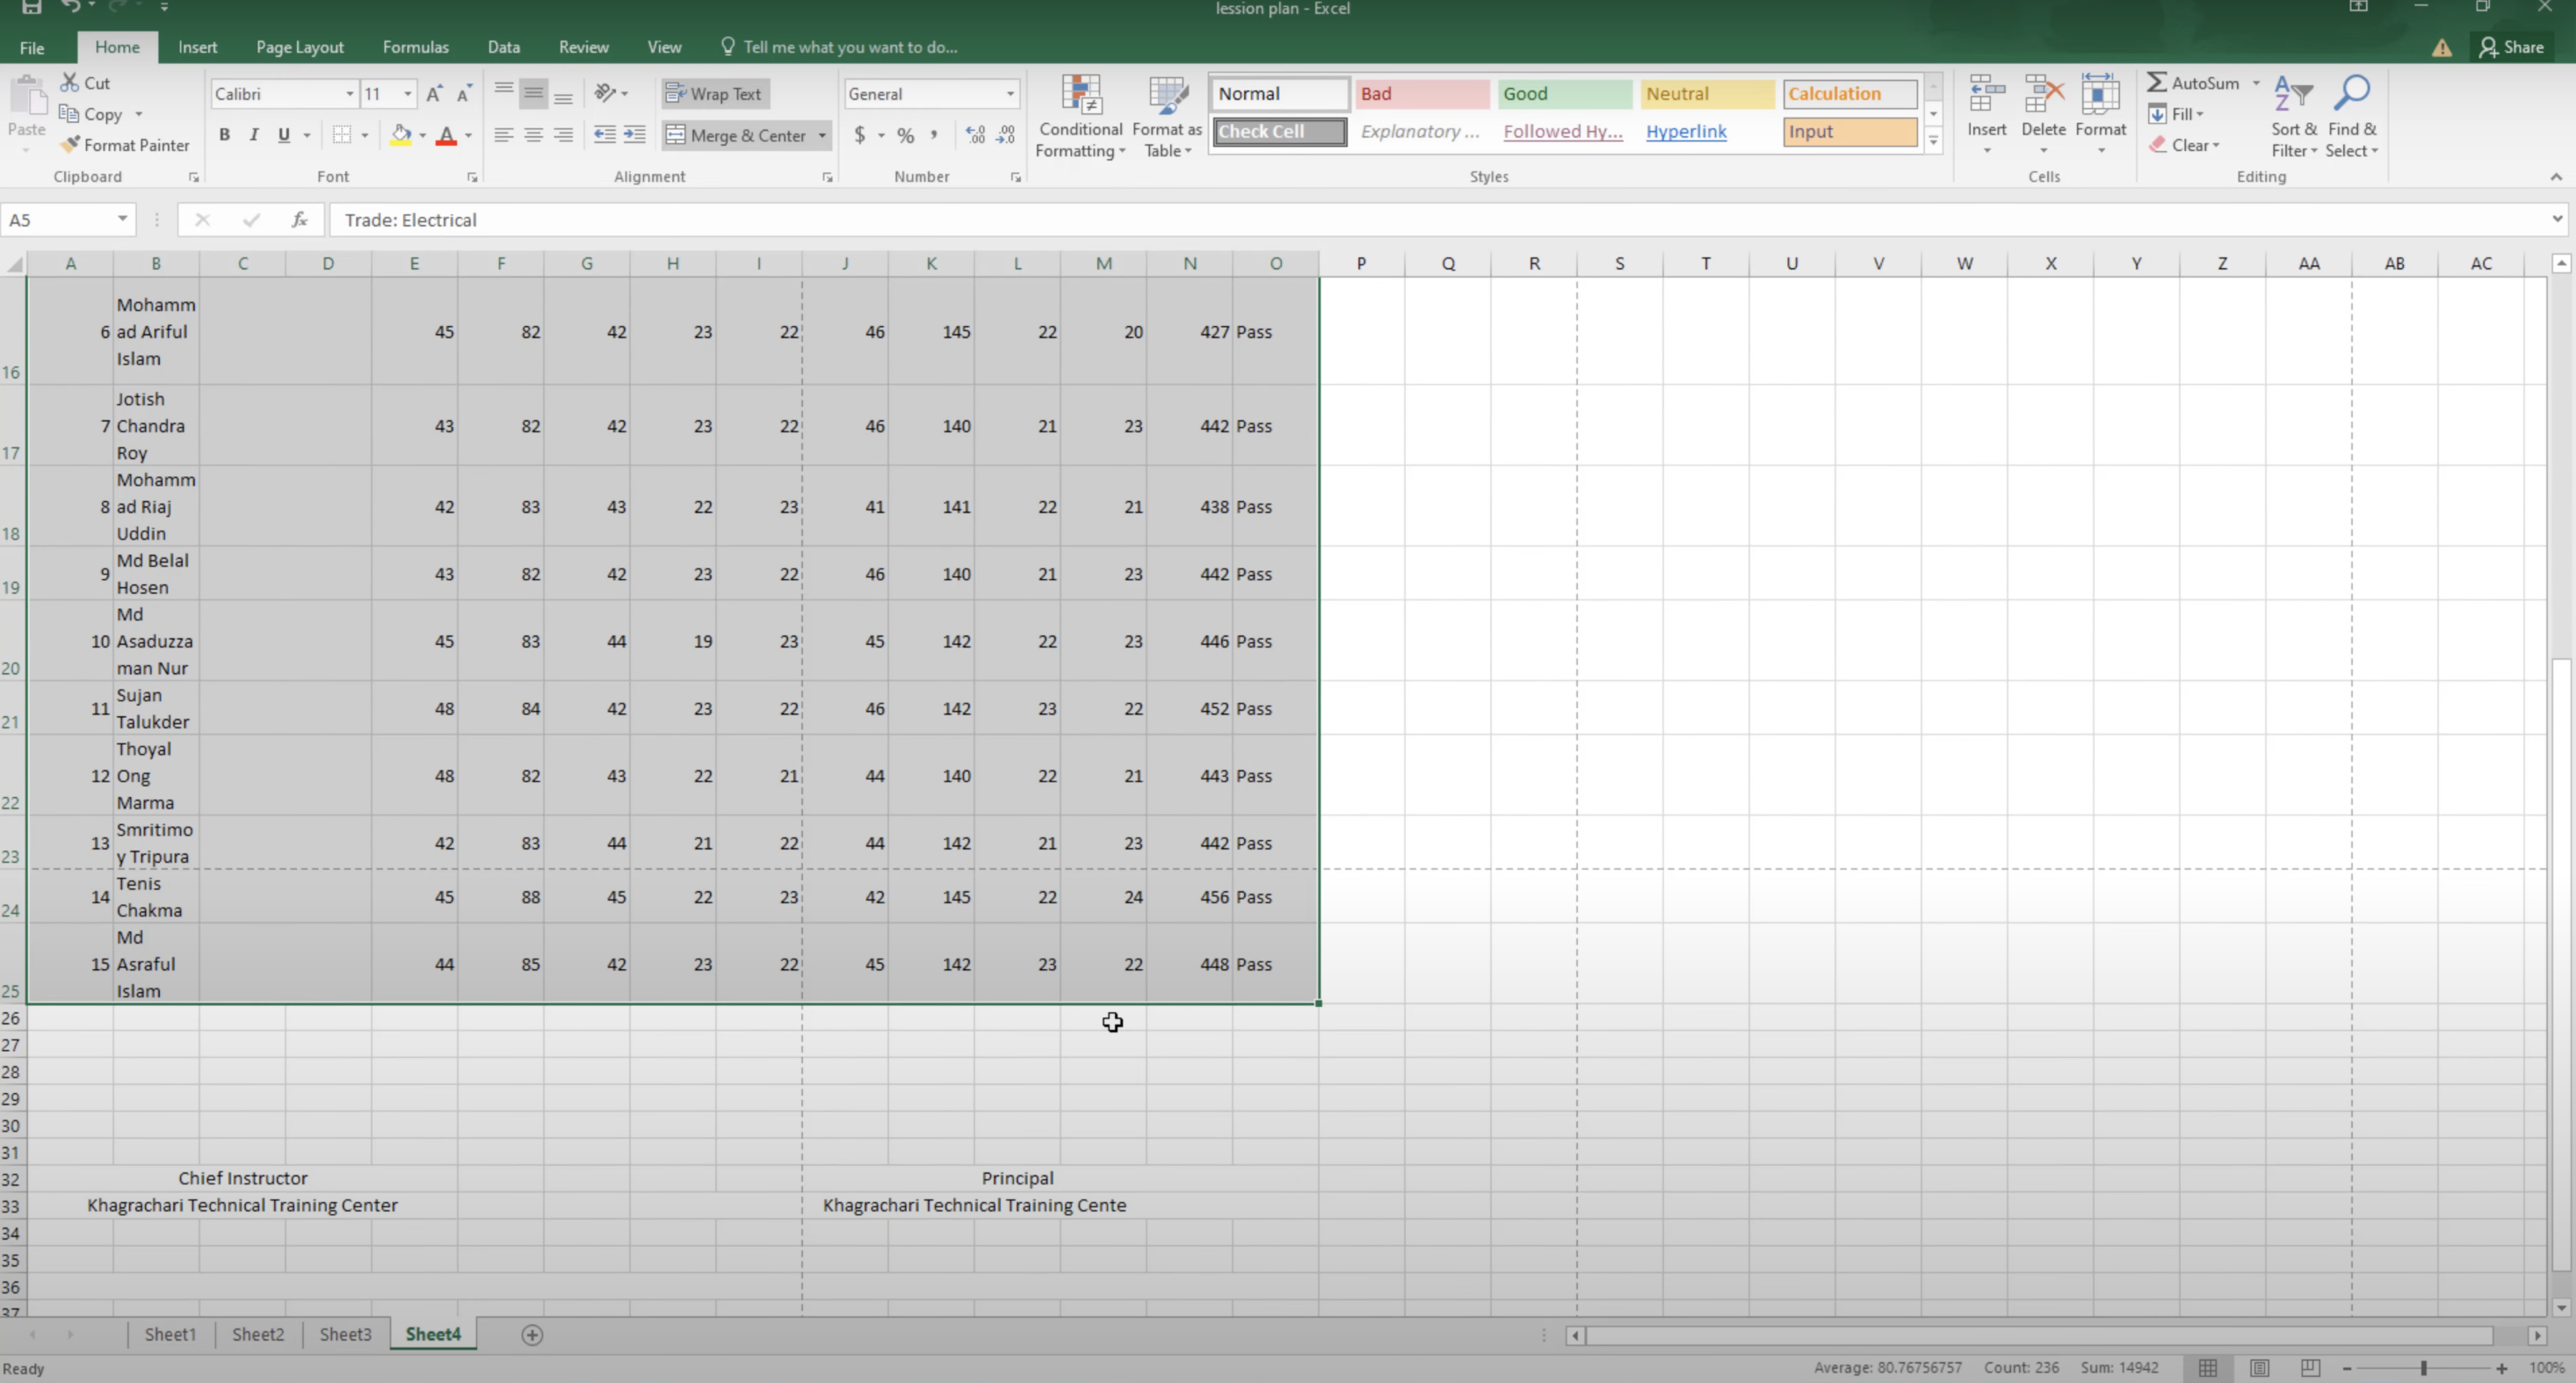This screenshot has height=1383, width=2576.
Task: Click the AutoSum sigma icon
Action: pos(2157,83)
